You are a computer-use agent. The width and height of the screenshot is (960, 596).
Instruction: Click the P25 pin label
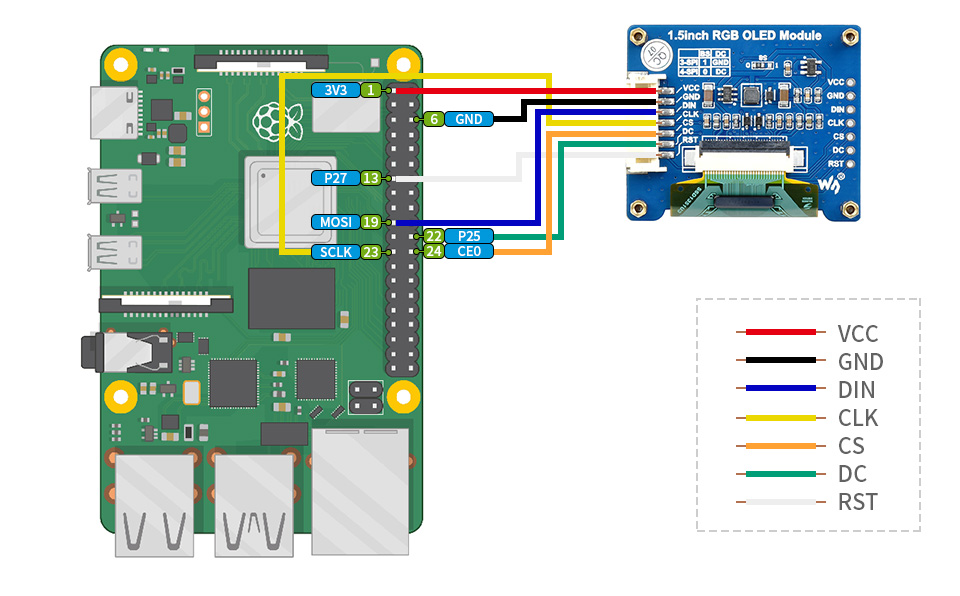click(469, 236)
